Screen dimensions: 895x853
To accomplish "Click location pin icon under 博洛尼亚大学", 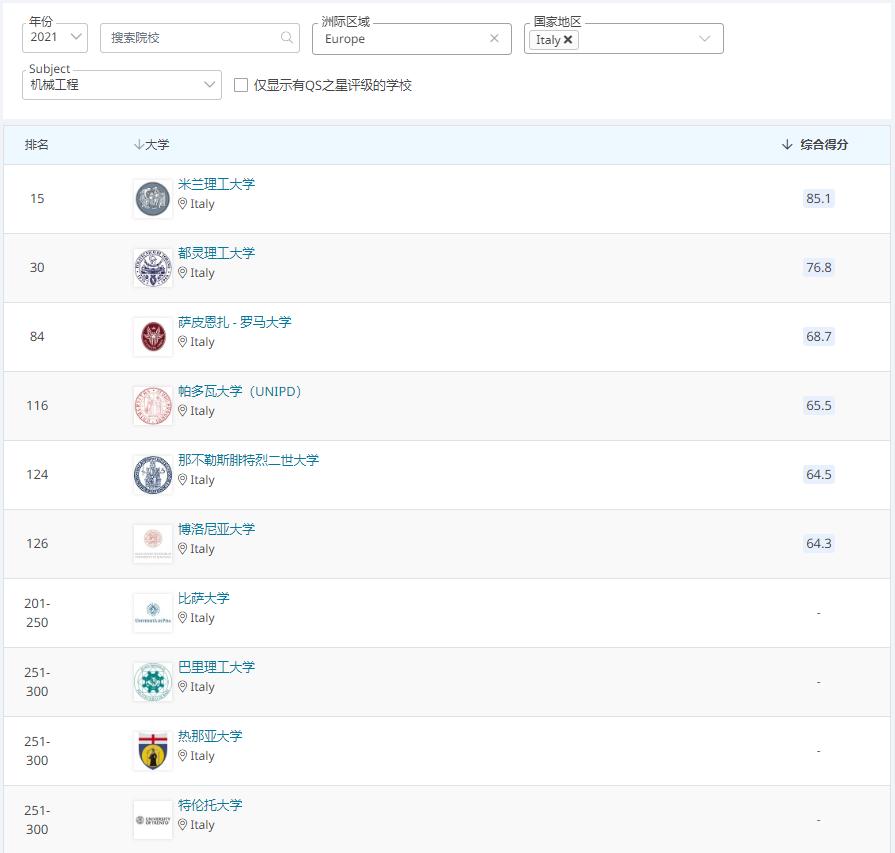I will coord(183,549).
